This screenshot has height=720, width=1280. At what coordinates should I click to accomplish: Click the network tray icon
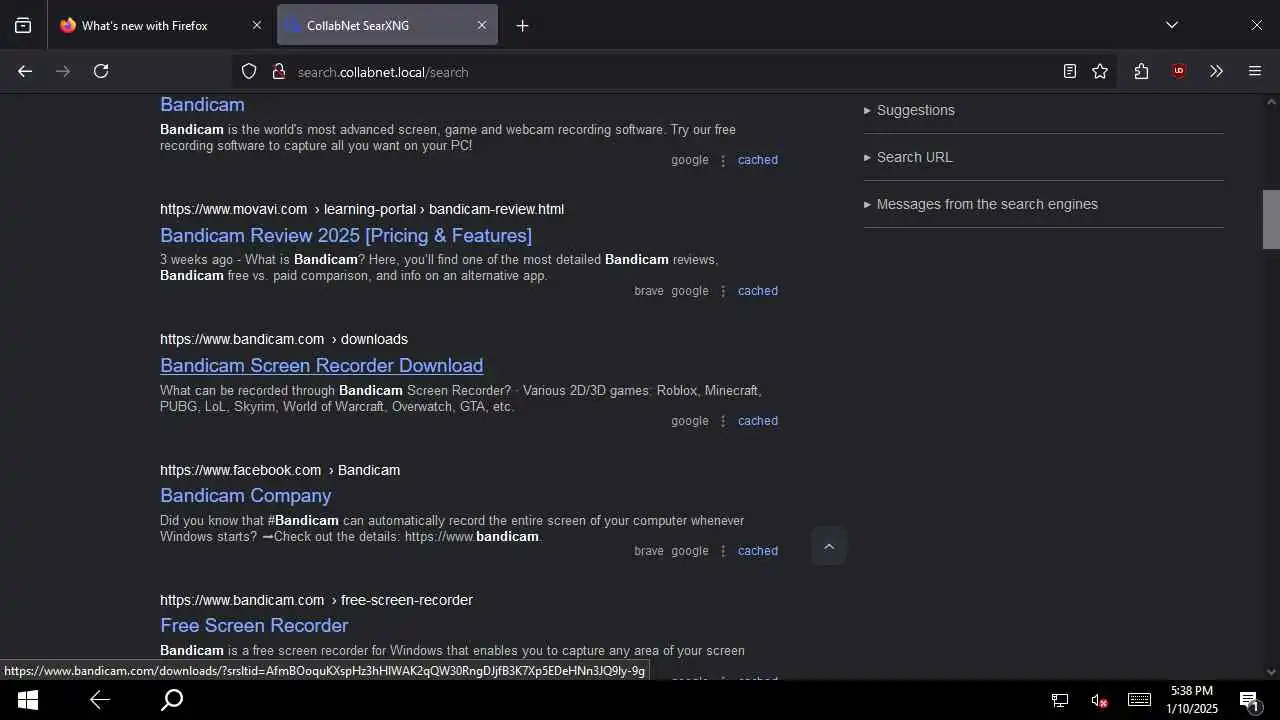click(x=1060, y=701)
